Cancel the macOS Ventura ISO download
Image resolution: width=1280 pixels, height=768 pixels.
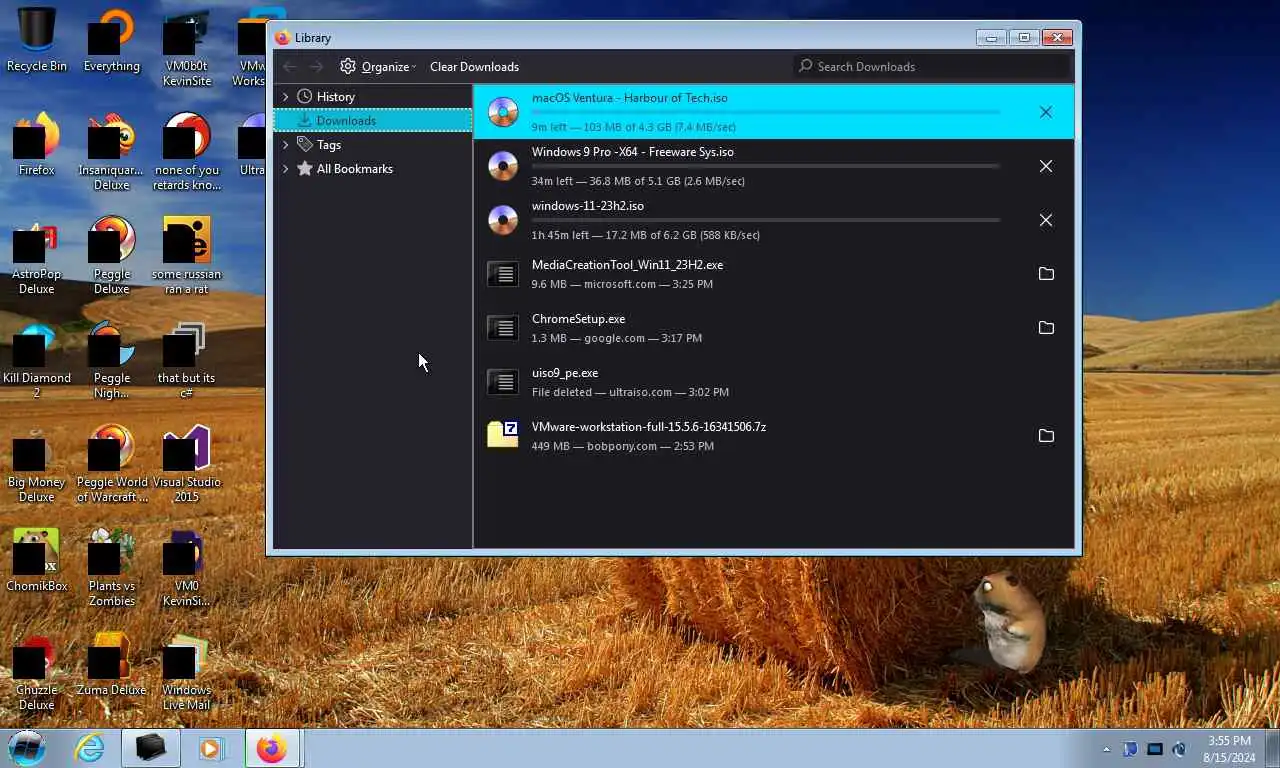1046,112
